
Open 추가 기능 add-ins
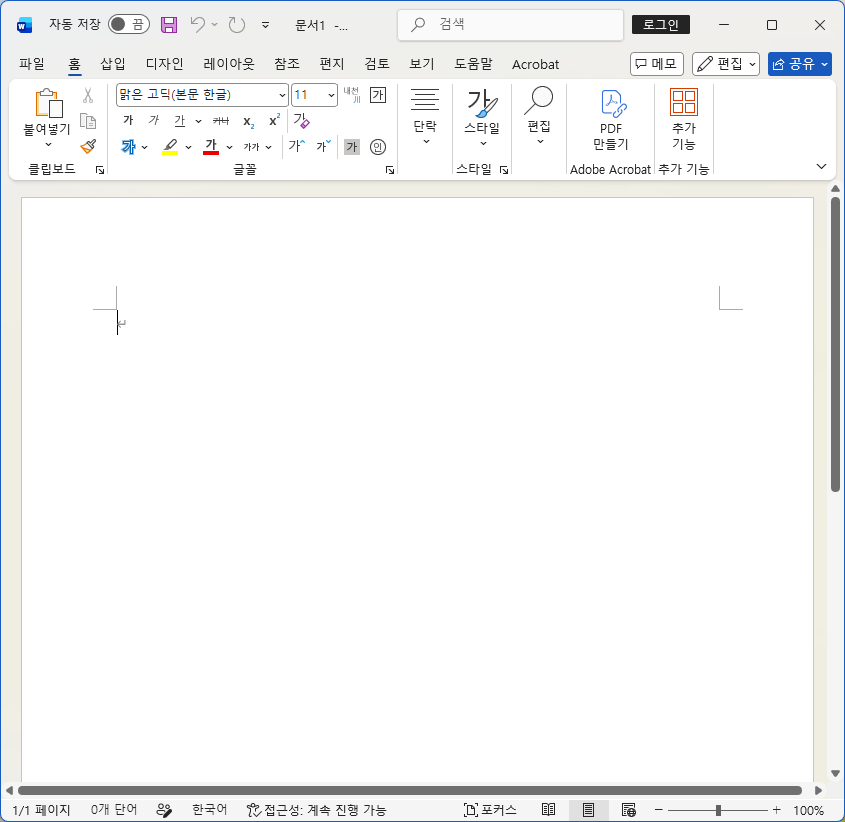tap(683, 120)
